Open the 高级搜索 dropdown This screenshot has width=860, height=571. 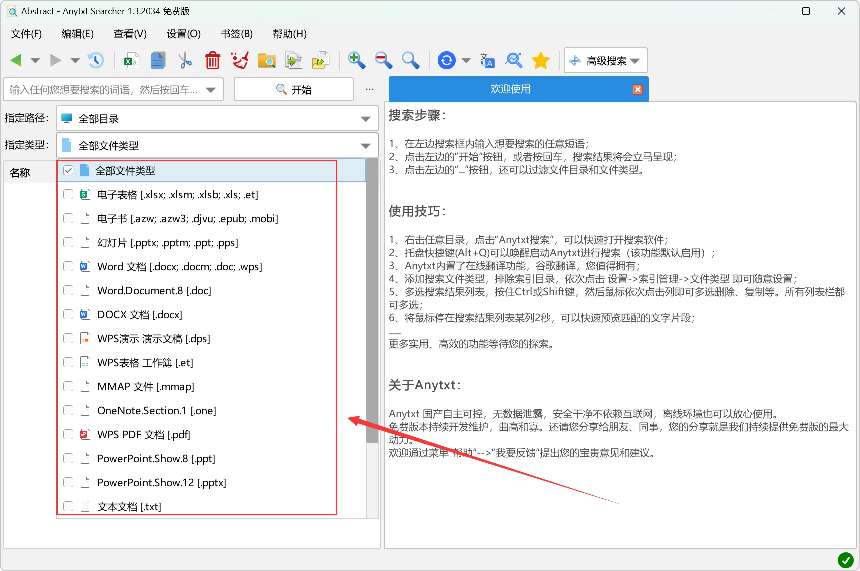pos(606,60)
